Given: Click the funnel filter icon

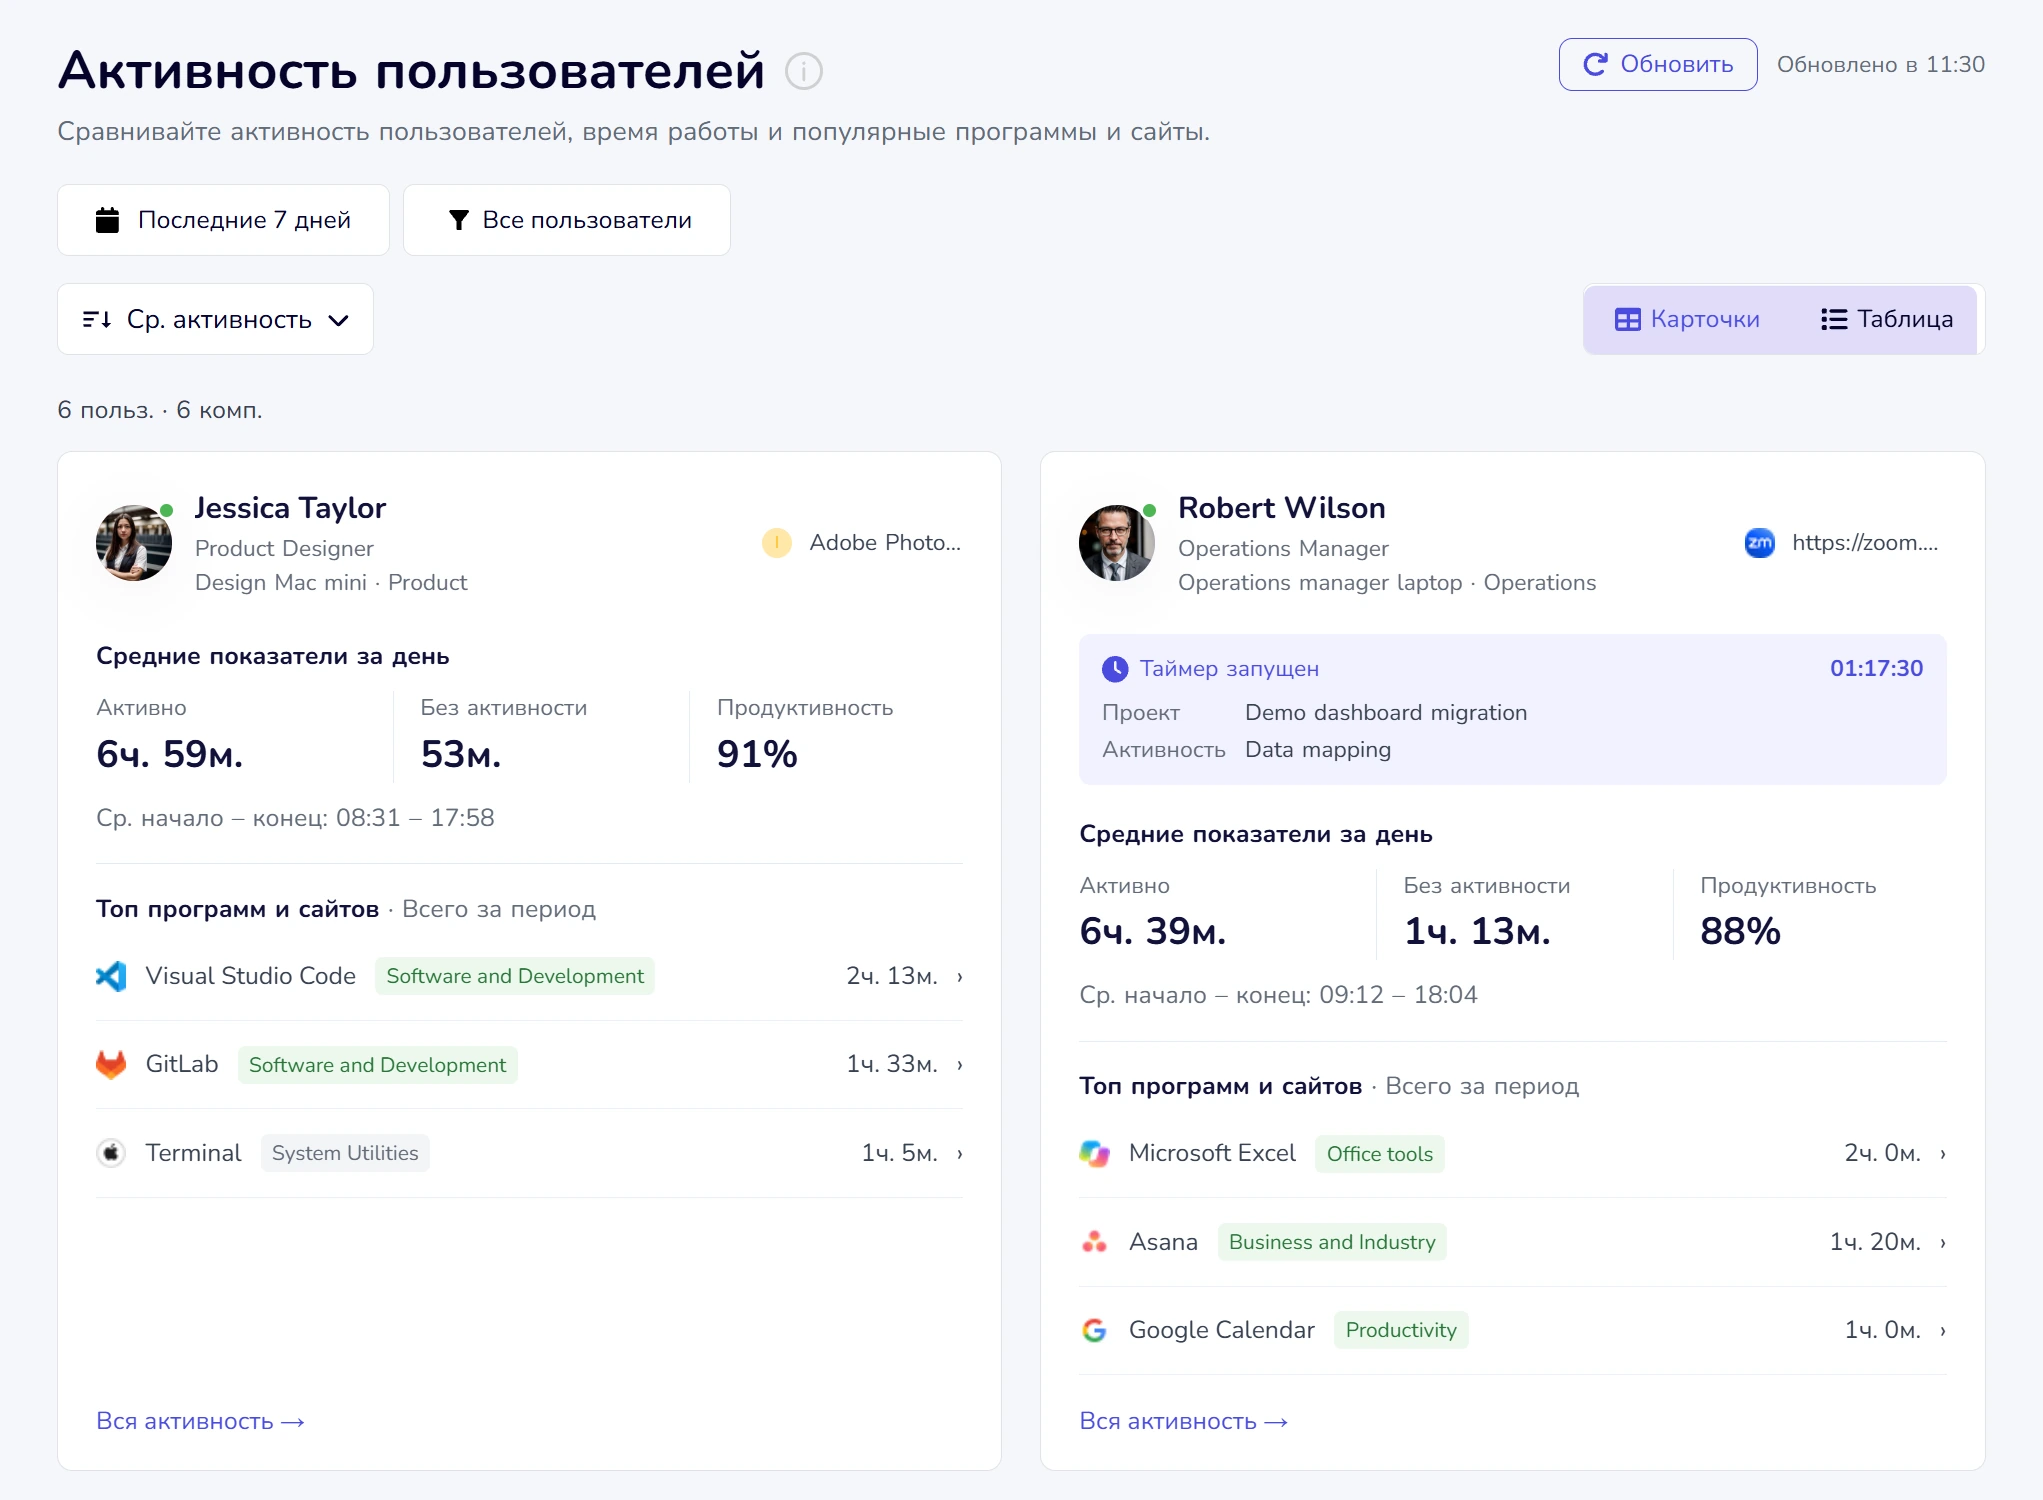Looking at the screenshot, I should 458,220.
